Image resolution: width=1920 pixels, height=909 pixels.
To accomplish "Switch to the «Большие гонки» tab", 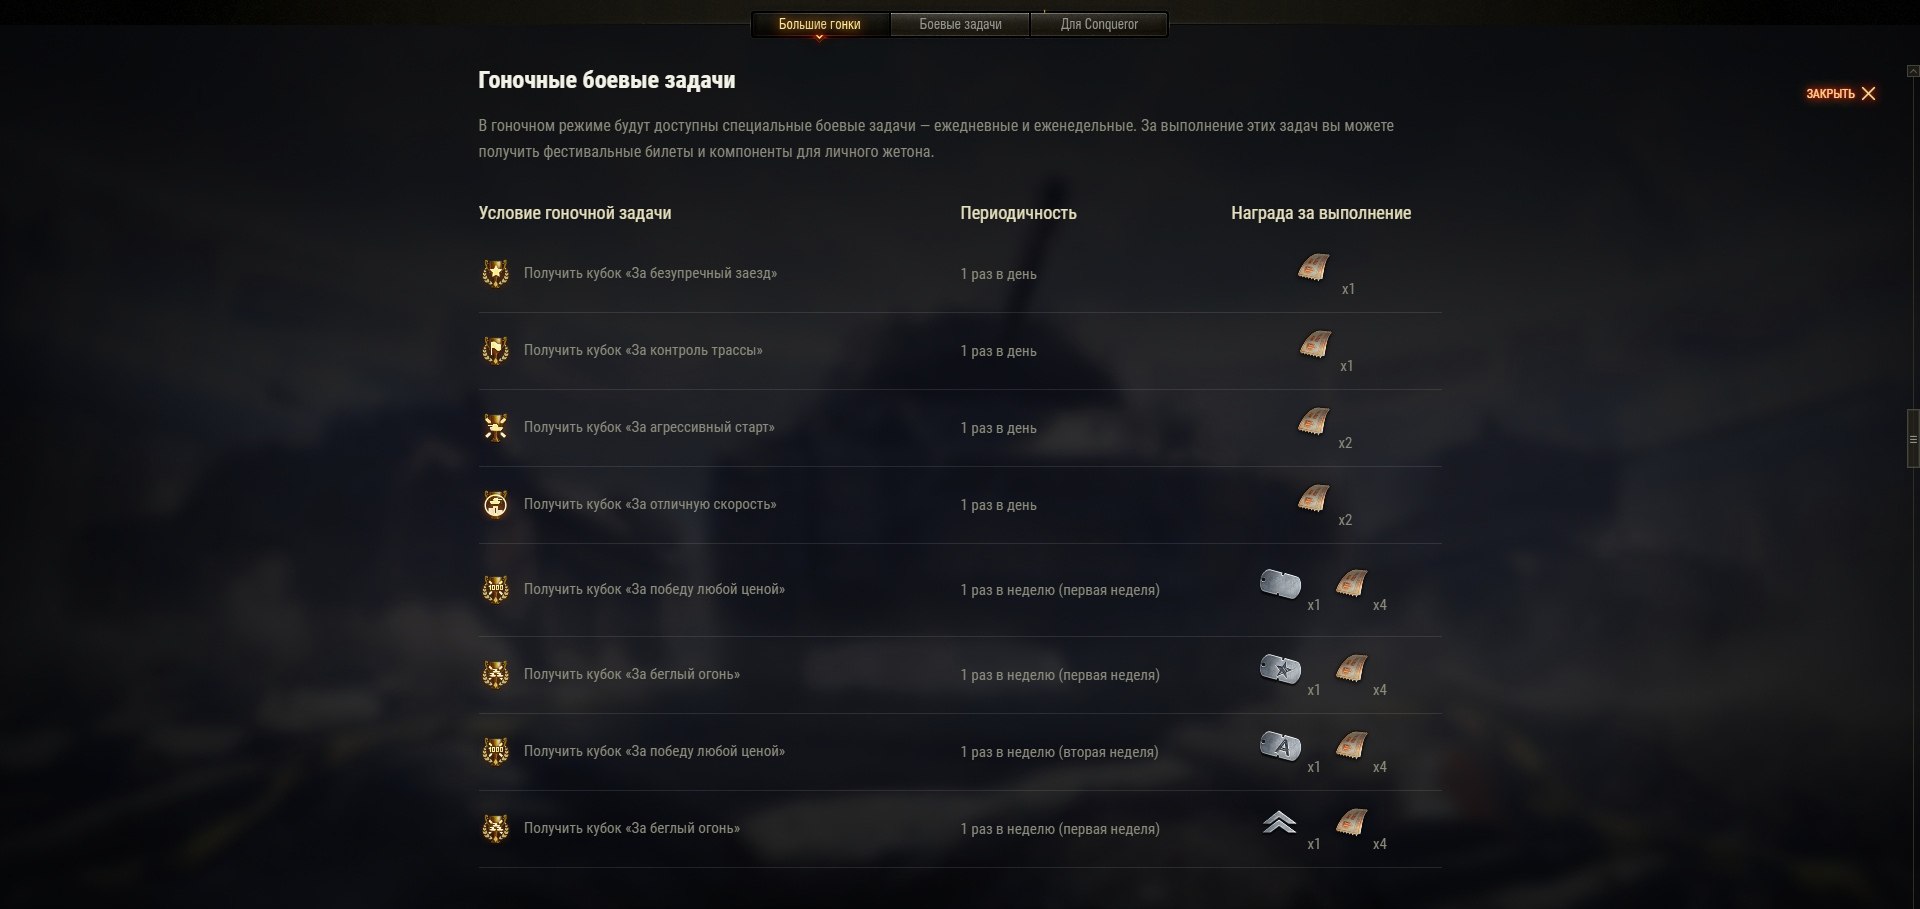I will 820,24.
